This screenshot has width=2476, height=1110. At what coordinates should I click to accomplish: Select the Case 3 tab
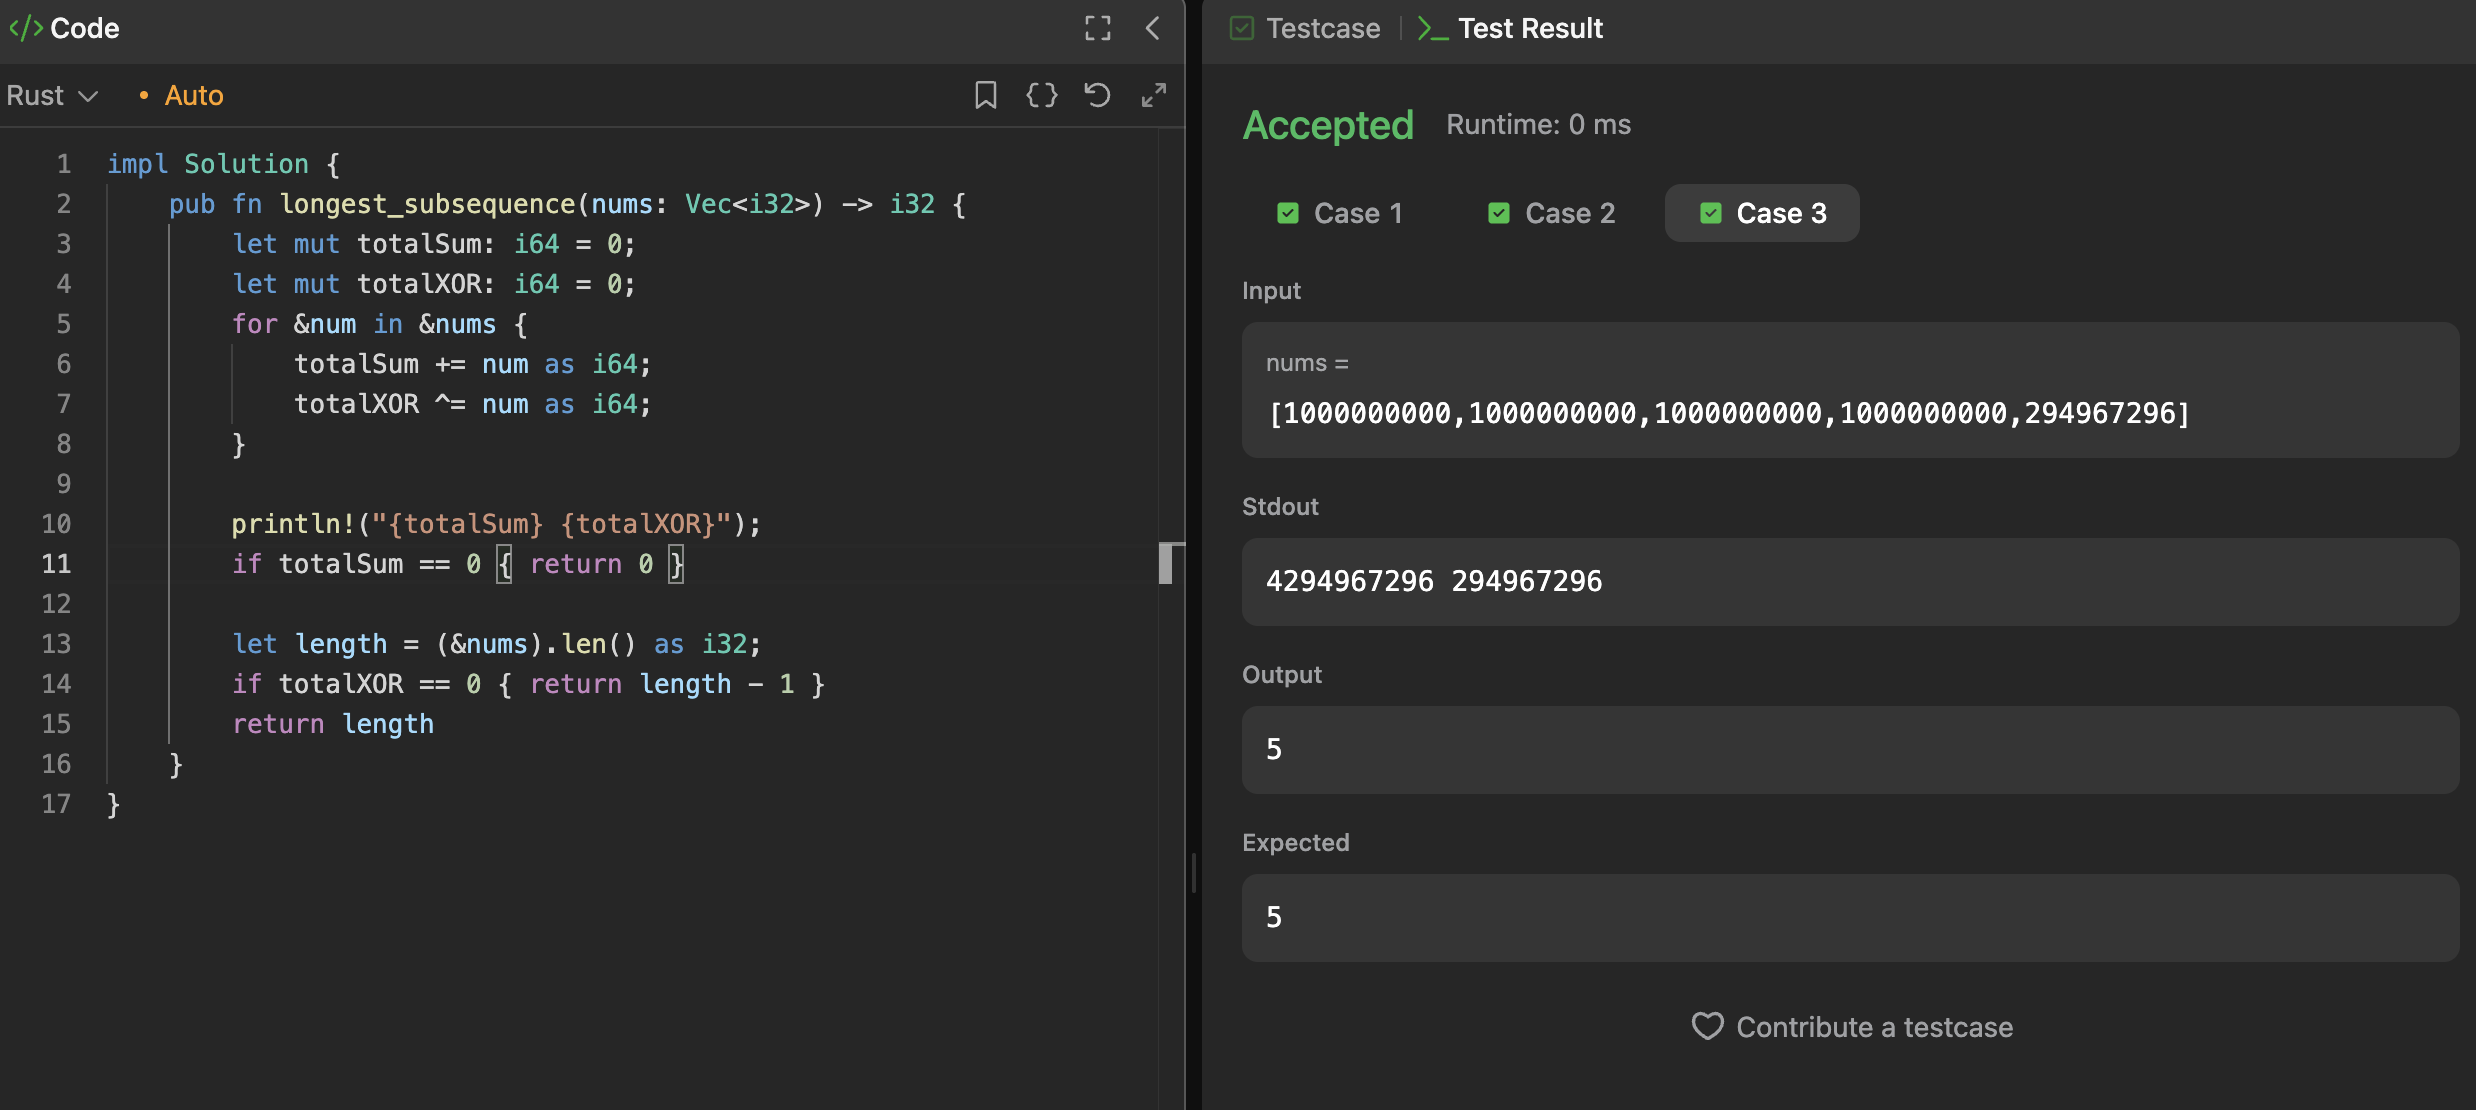[1762, 213]
